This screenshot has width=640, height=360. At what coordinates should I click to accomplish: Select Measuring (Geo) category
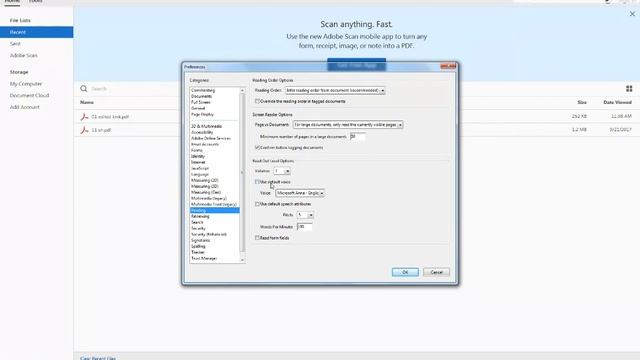click(x=206, y=192)
